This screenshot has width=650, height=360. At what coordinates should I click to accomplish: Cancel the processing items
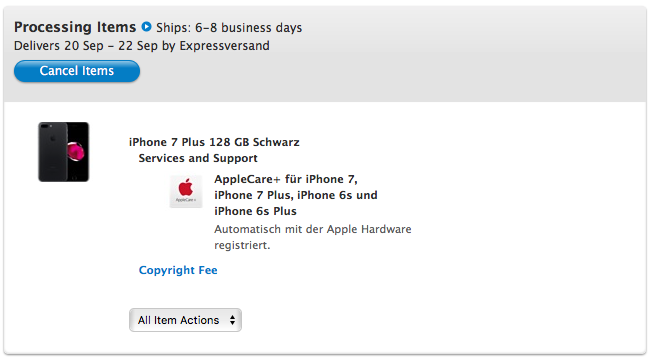[x=77, y=71]
